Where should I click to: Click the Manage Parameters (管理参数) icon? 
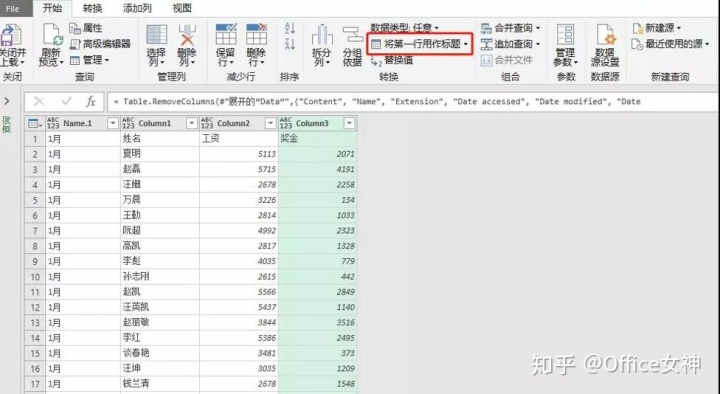(565, 35)
